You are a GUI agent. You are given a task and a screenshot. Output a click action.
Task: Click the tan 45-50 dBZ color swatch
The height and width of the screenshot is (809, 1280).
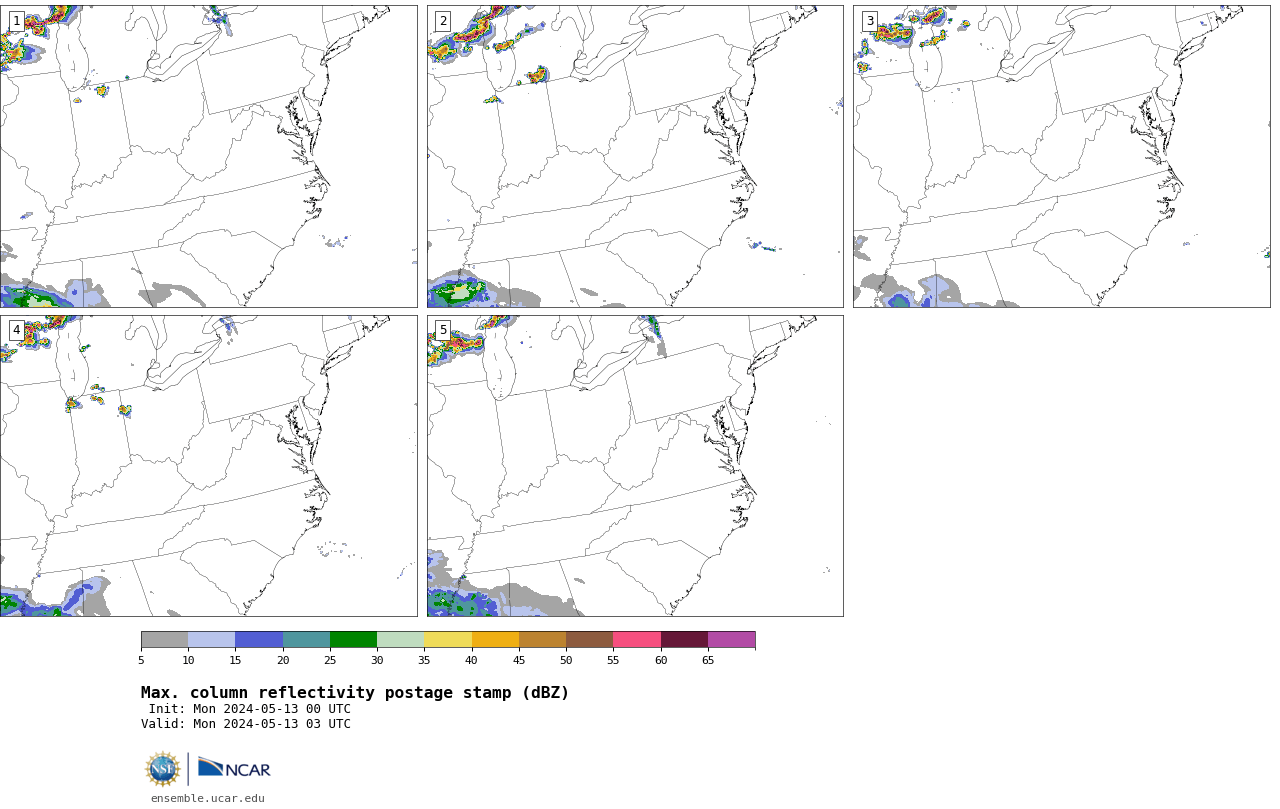click(x=542, y=640)
